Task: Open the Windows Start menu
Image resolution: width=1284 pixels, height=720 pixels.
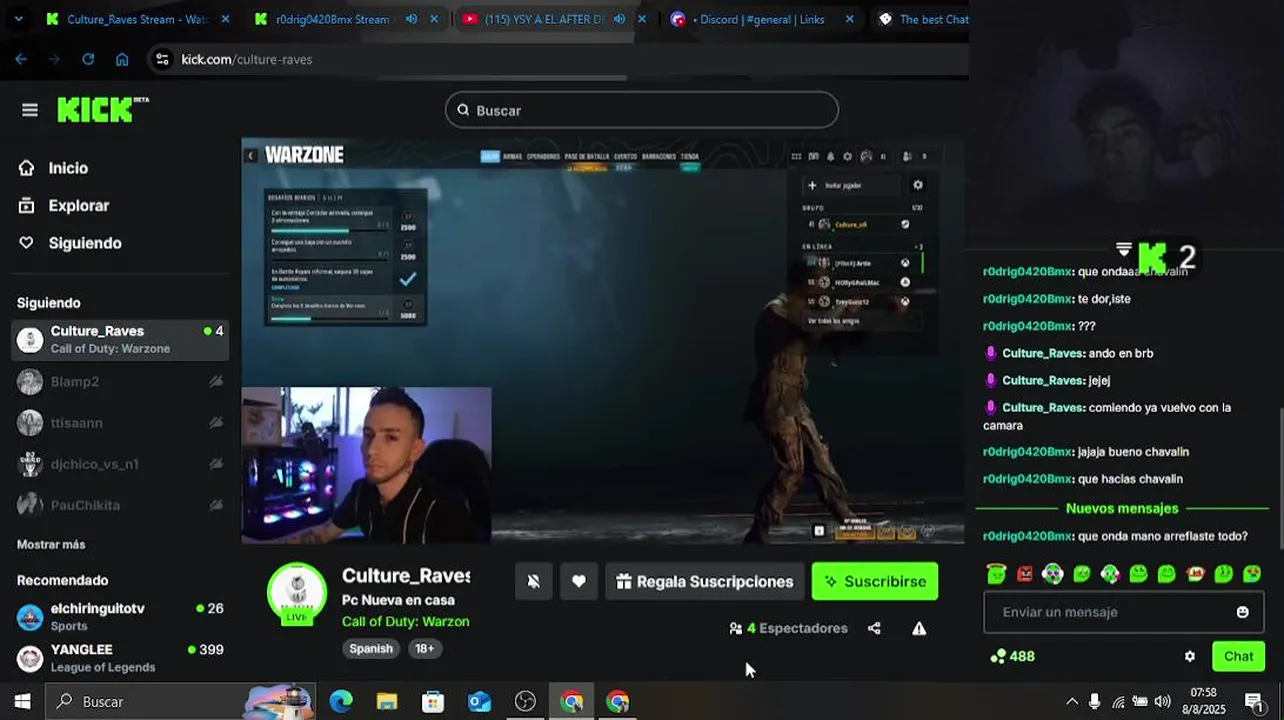Action: [22, 701]
